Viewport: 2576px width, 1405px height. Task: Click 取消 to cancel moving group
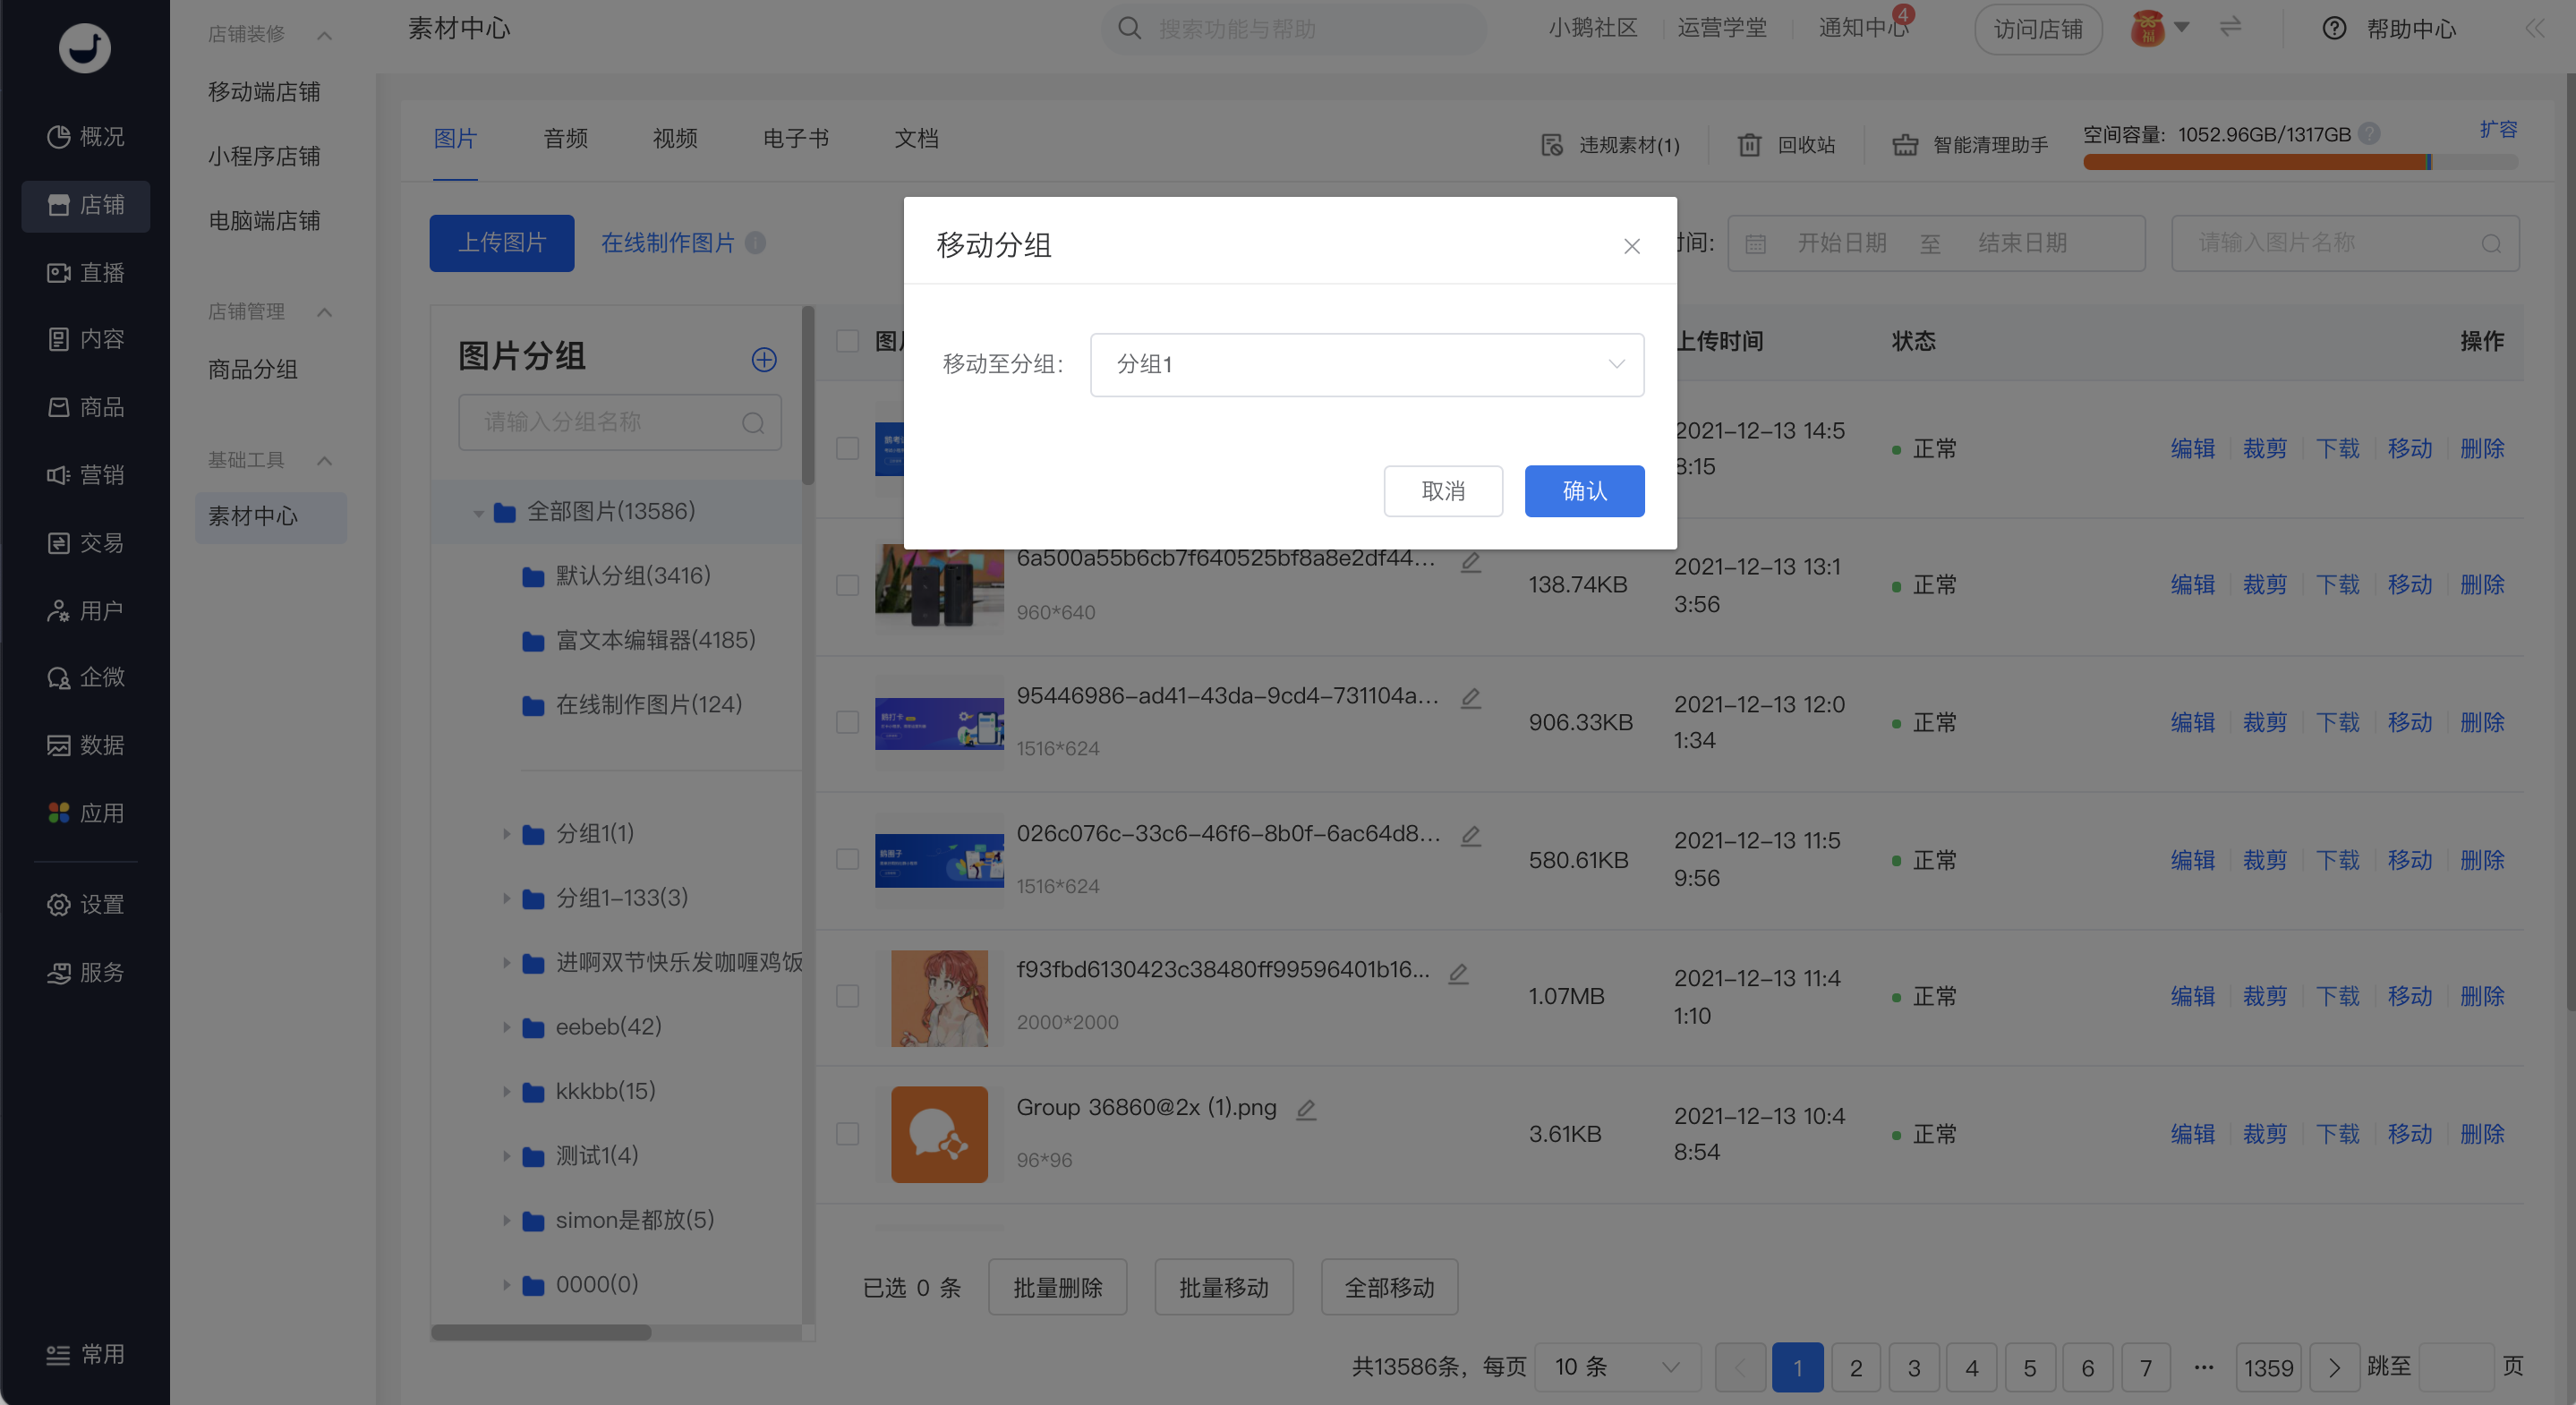tap(1443, 491)
